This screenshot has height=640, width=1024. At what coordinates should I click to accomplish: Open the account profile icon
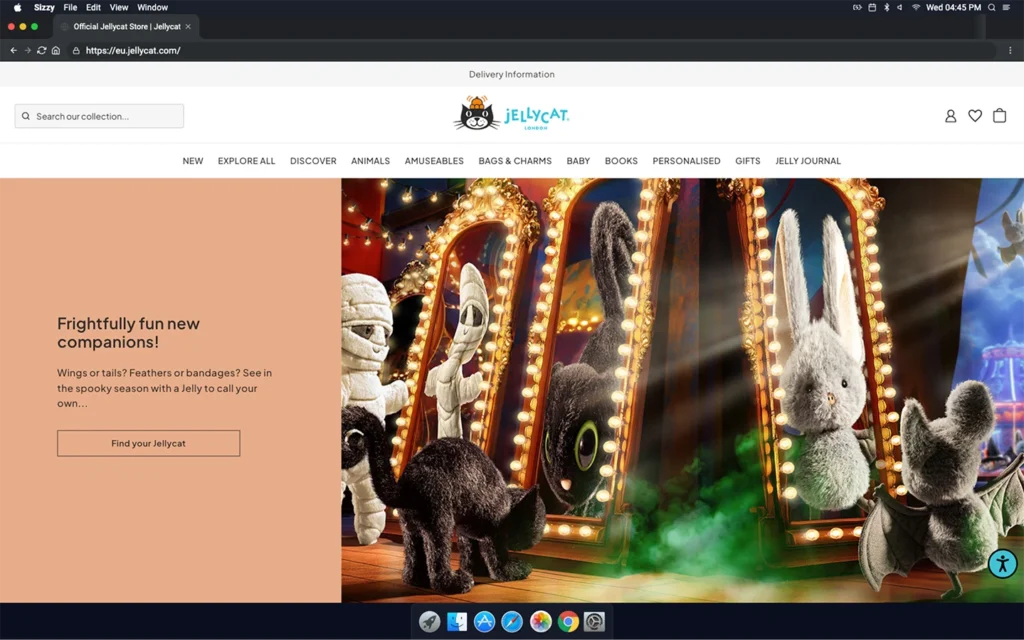coord(950,116)
